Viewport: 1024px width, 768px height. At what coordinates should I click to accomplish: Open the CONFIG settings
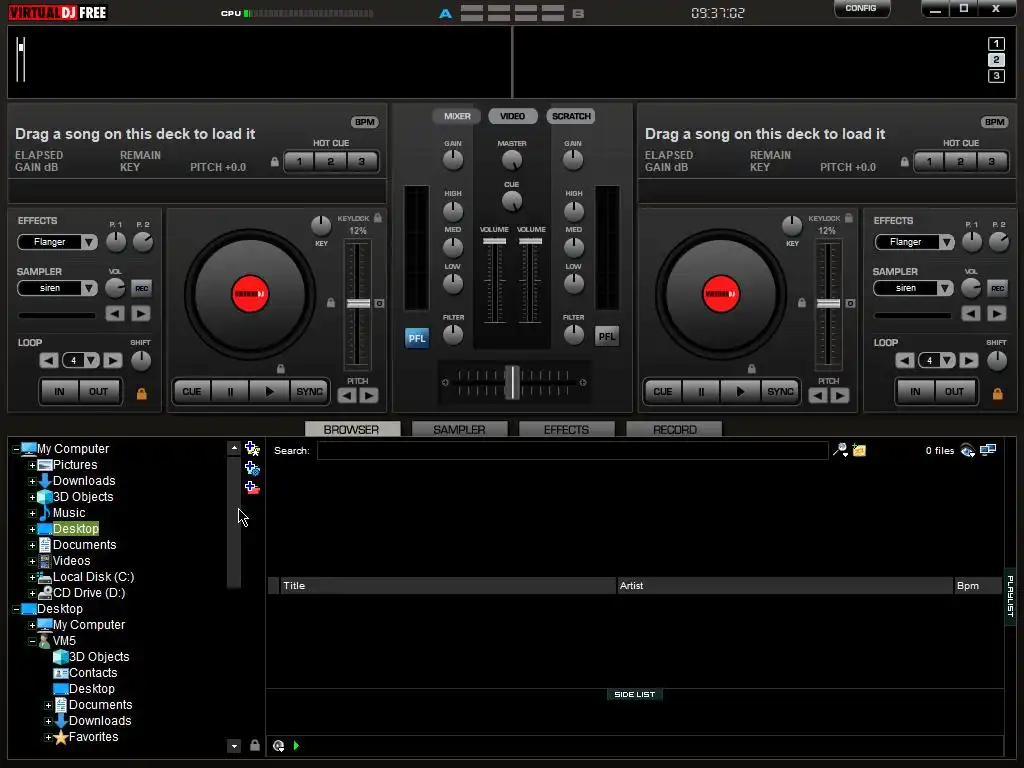click(x=861, y=8)
